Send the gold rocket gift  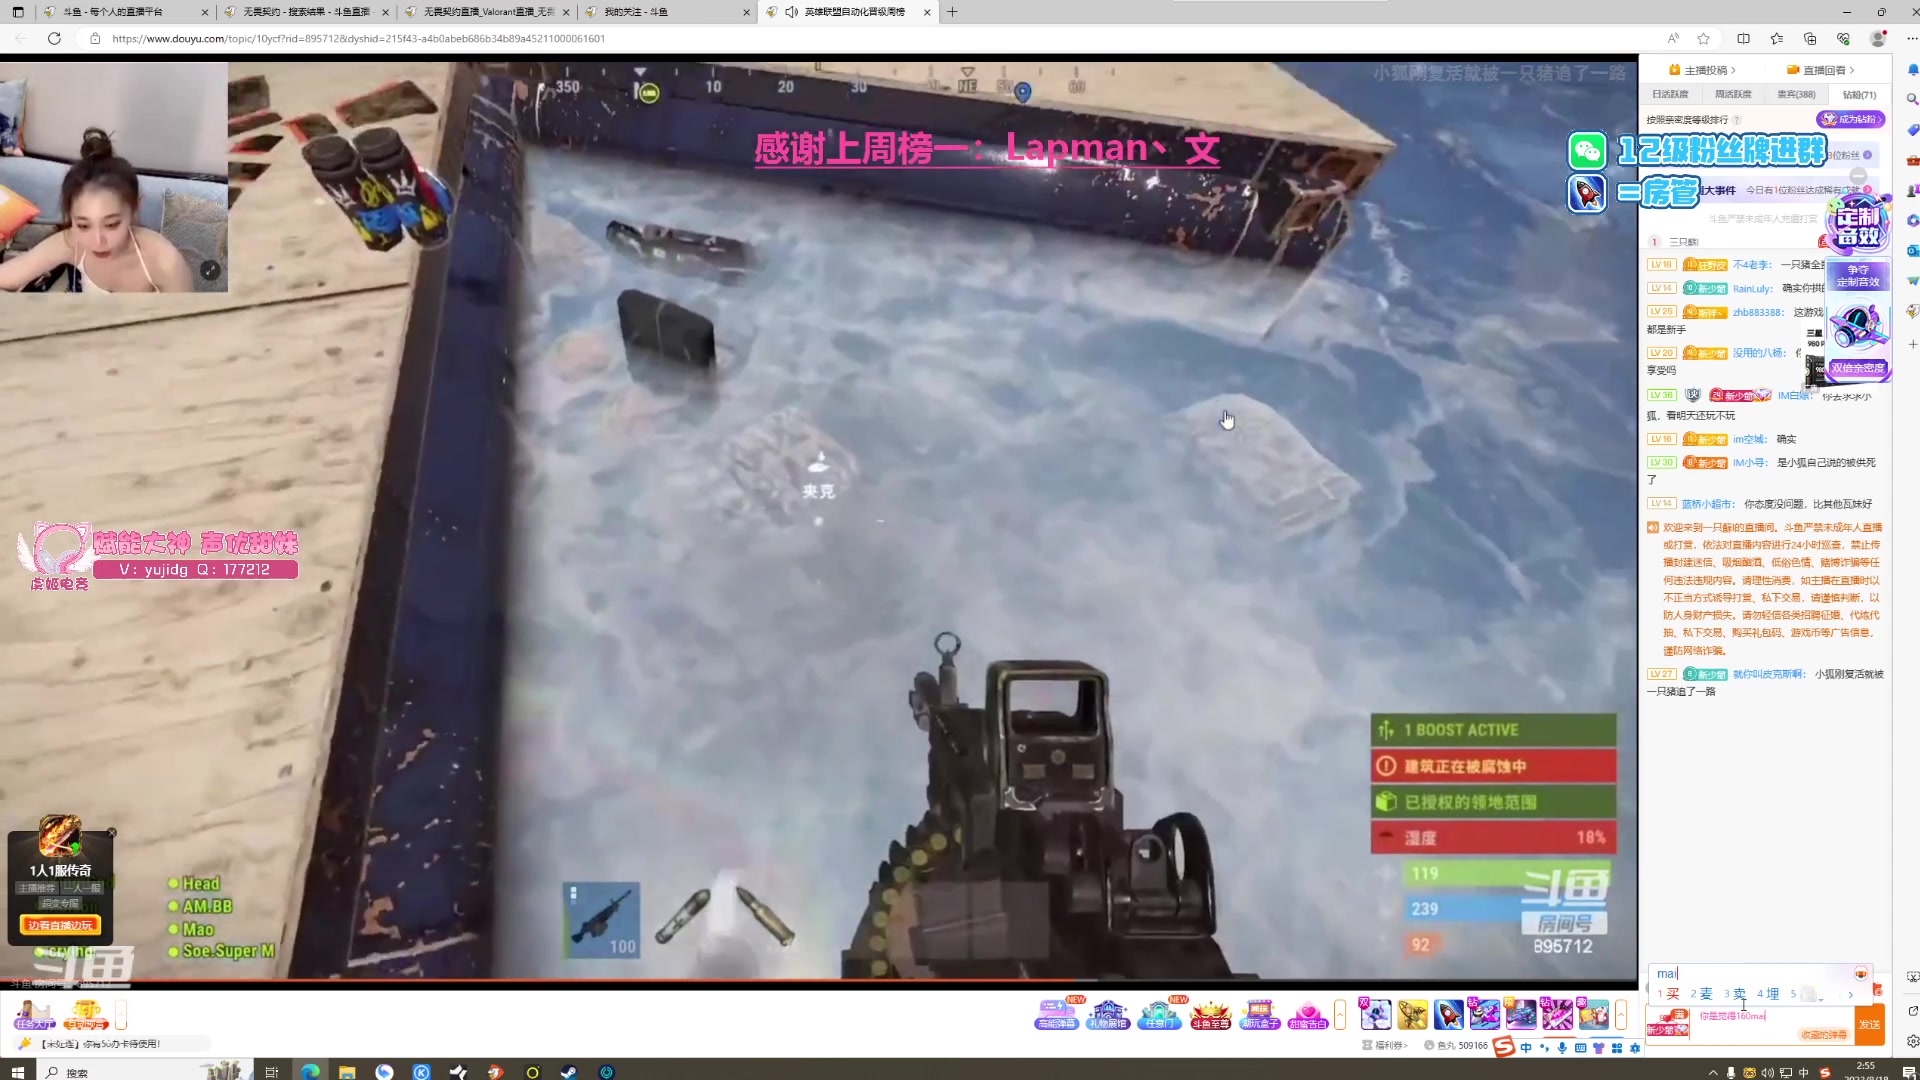tap(1412, 1014)
